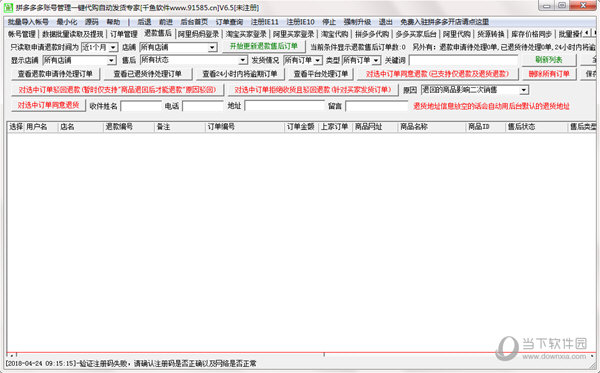Click 查看24小时内将逾期订单 button

click(x=240, y=74)
